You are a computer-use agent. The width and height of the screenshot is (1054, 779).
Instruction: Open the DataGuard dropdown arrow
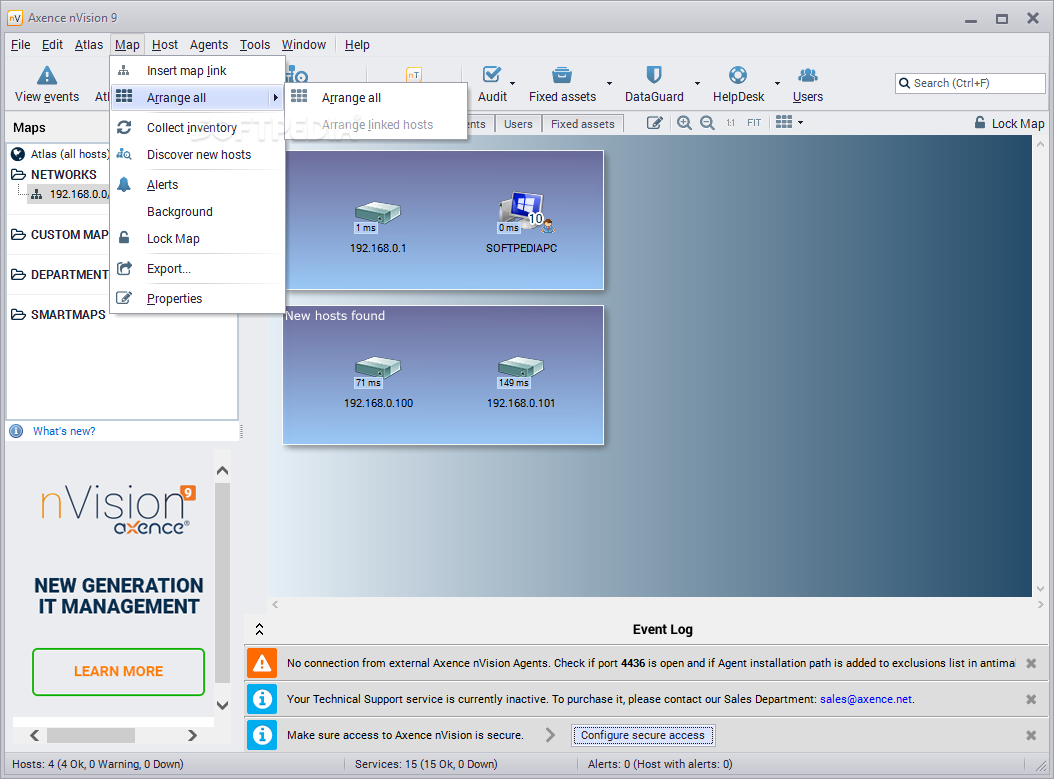(697, 83)
